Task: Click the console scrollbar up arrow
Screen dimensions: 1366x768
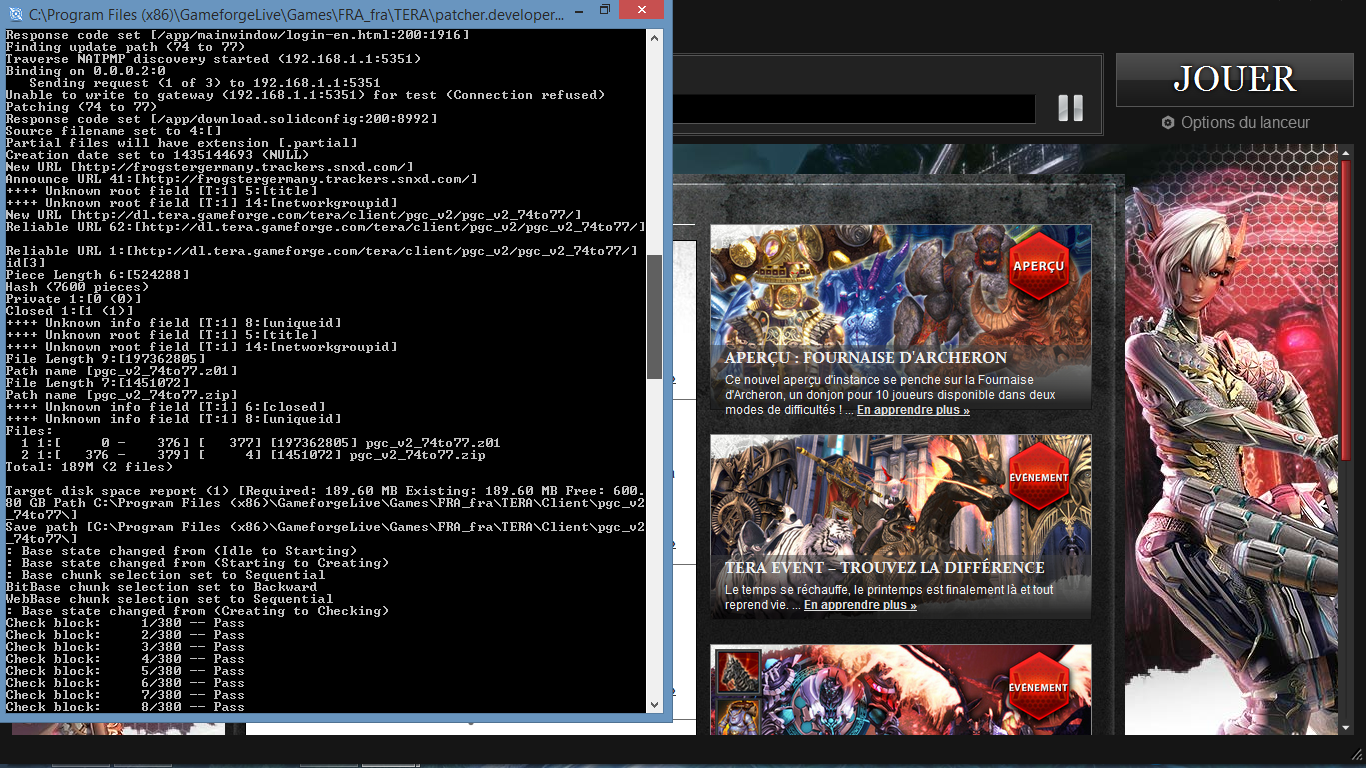Action: [x=655, y=38]
